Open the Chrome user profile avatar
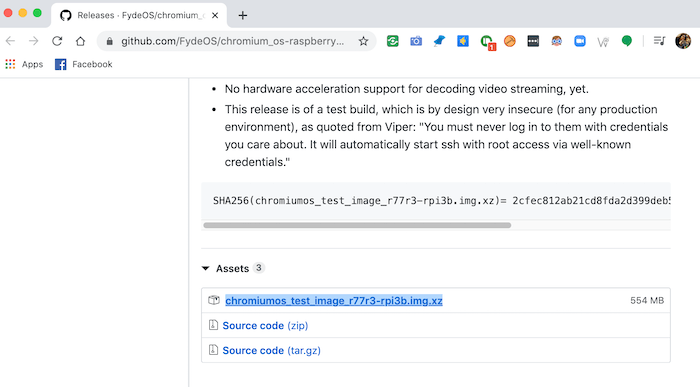Image resolution: width=700 pixels, height=387 pixels. pos(683,41)
